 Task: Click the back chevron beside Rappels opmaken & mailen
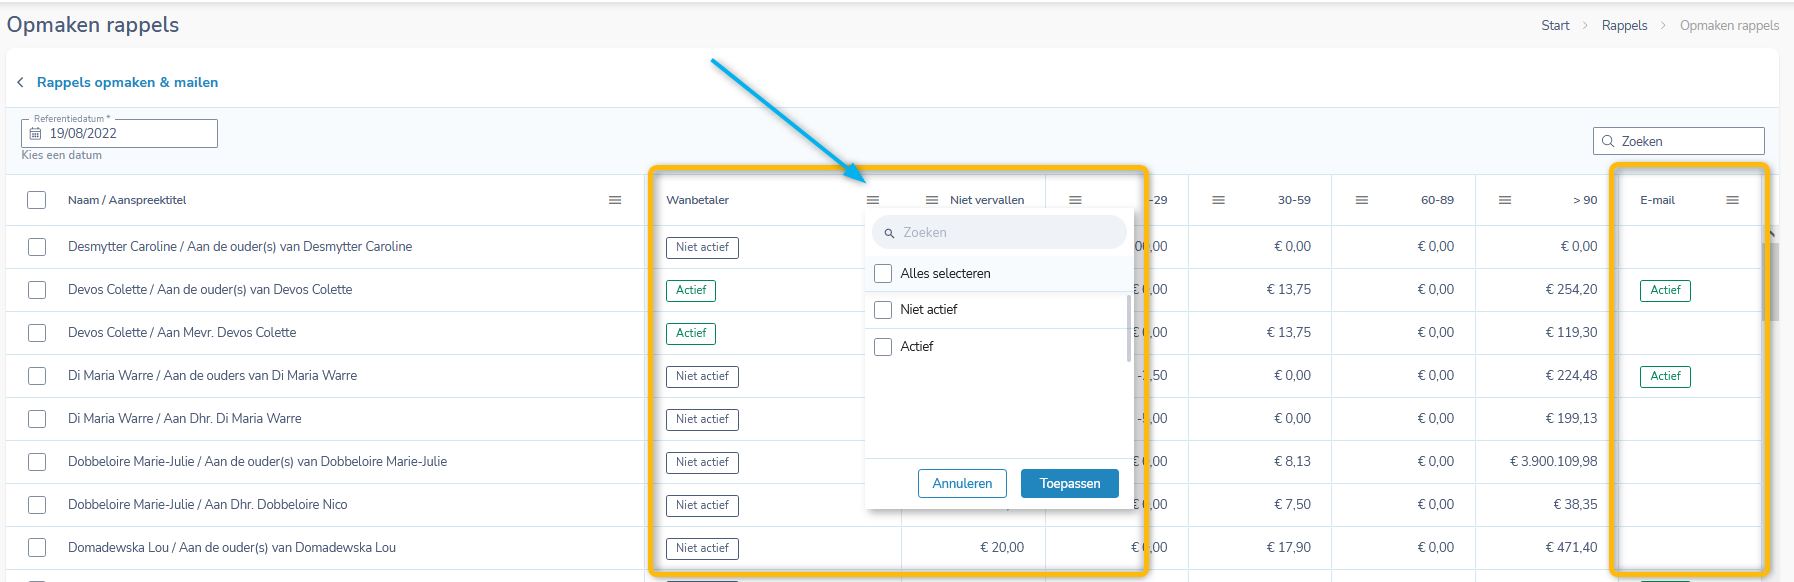point(20,83)
